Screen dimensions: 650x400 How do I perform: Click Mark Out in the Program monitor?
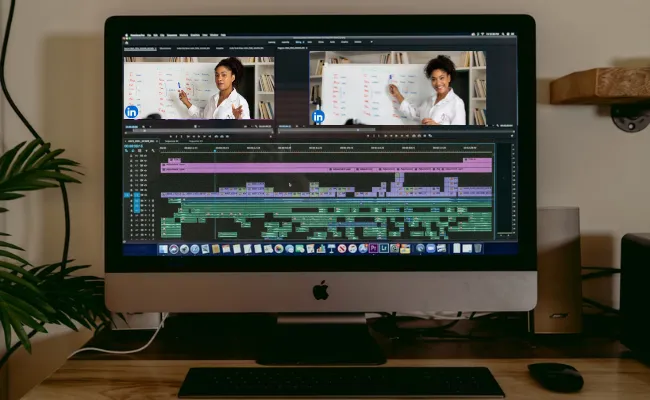379,136
